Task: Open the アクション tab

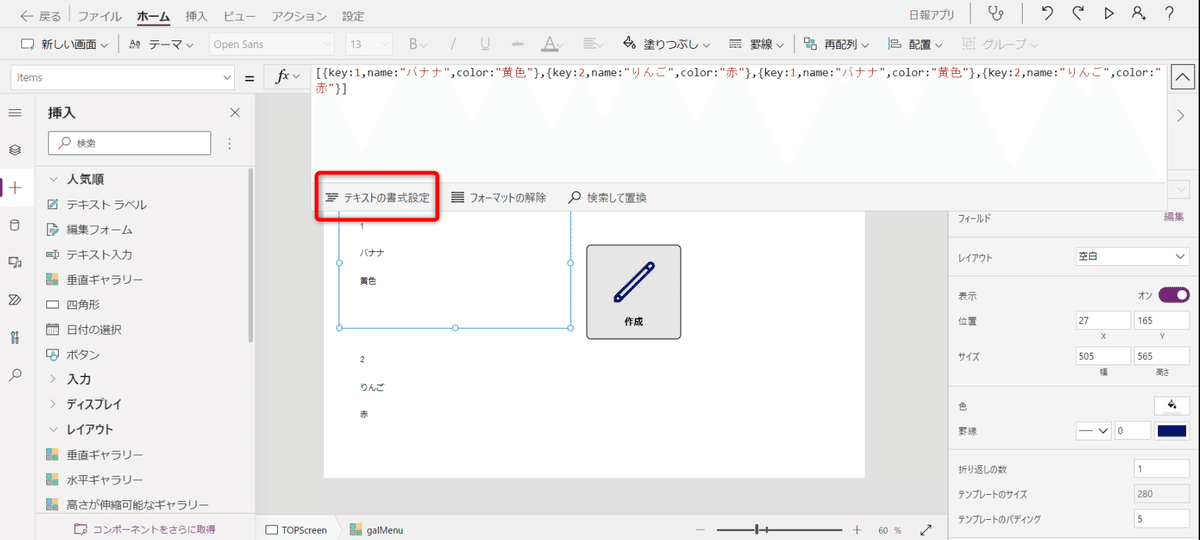Action: click(x=299, y=17)
